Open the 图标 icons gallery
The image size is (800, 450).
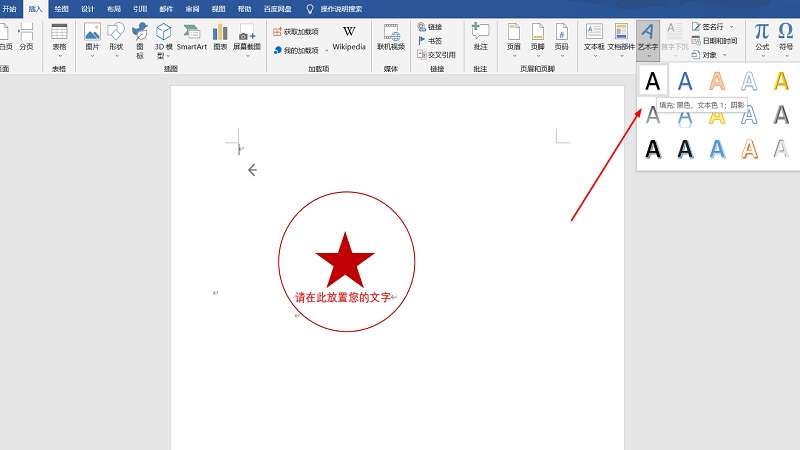click(140, 37)
